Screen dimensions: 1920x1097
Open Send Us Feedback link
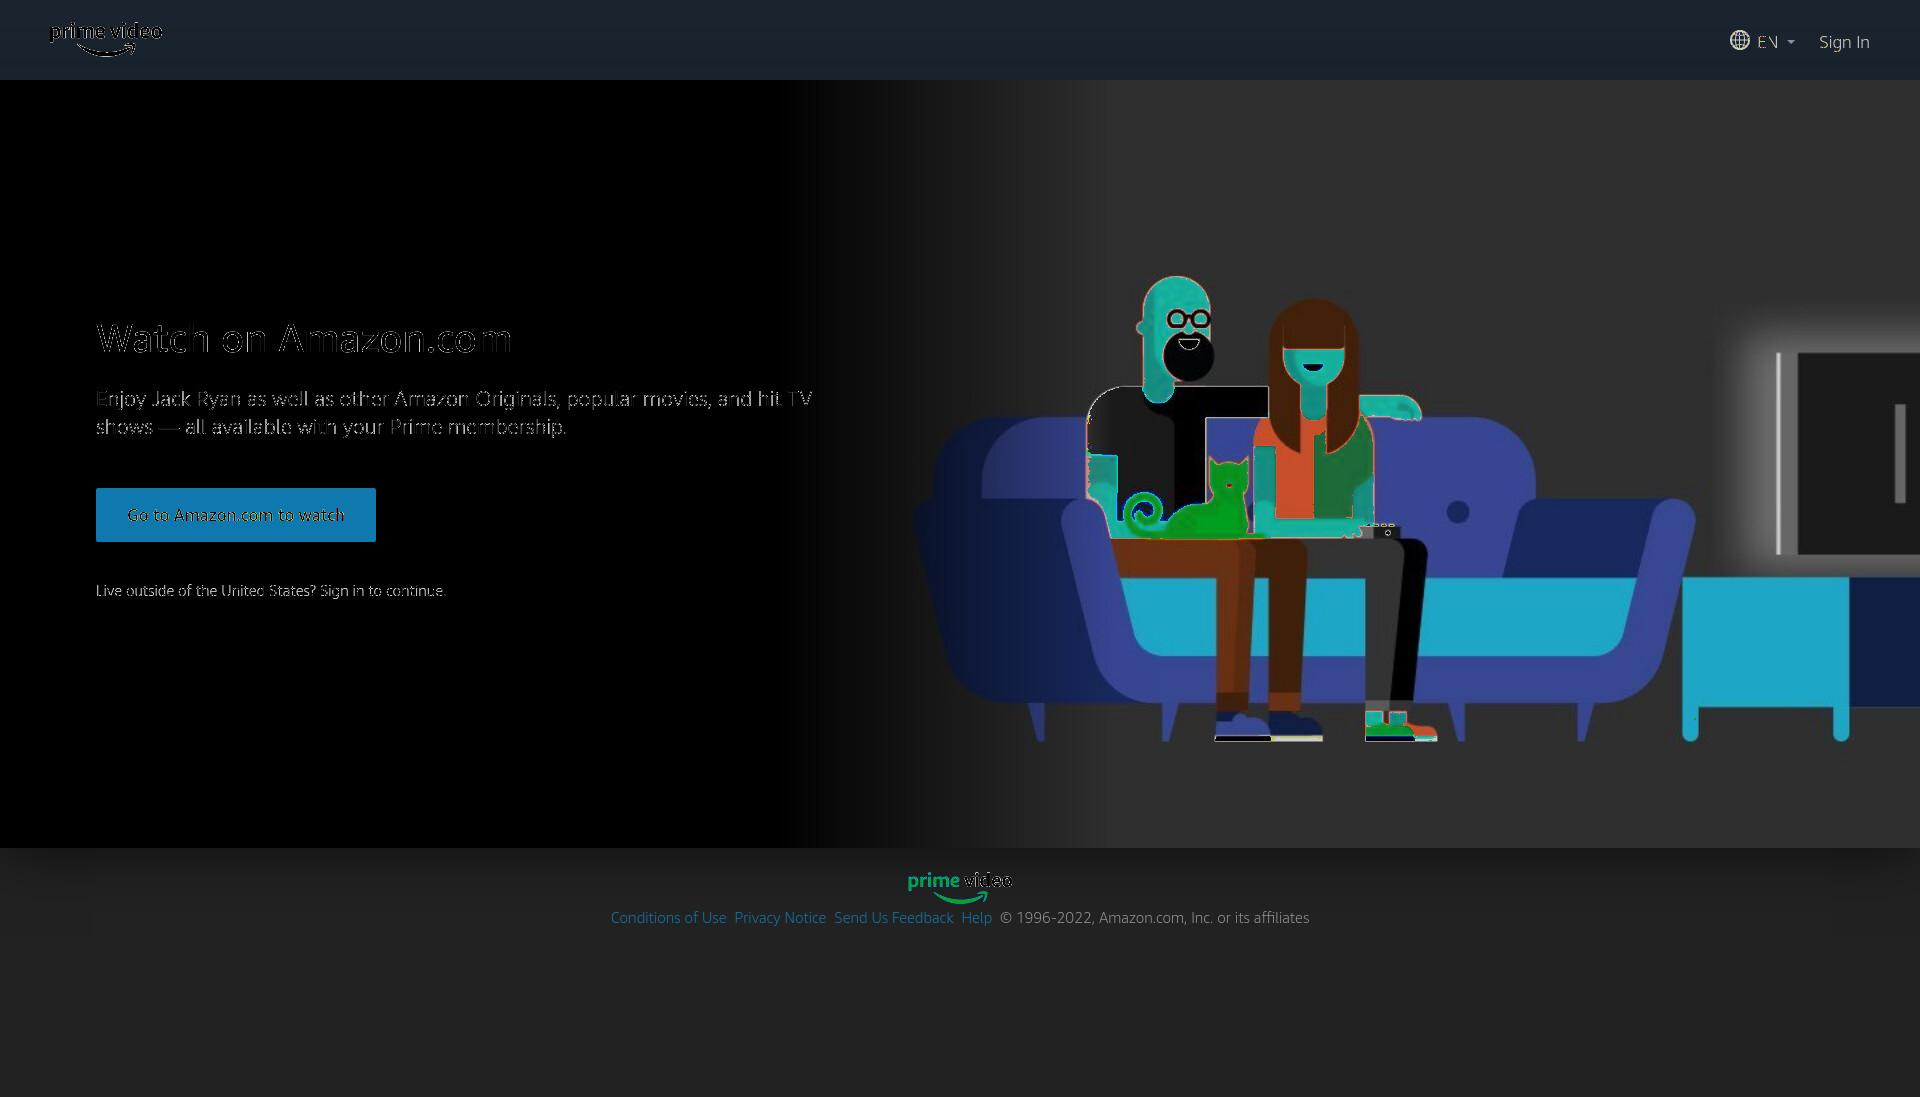[x=893, y=918]
